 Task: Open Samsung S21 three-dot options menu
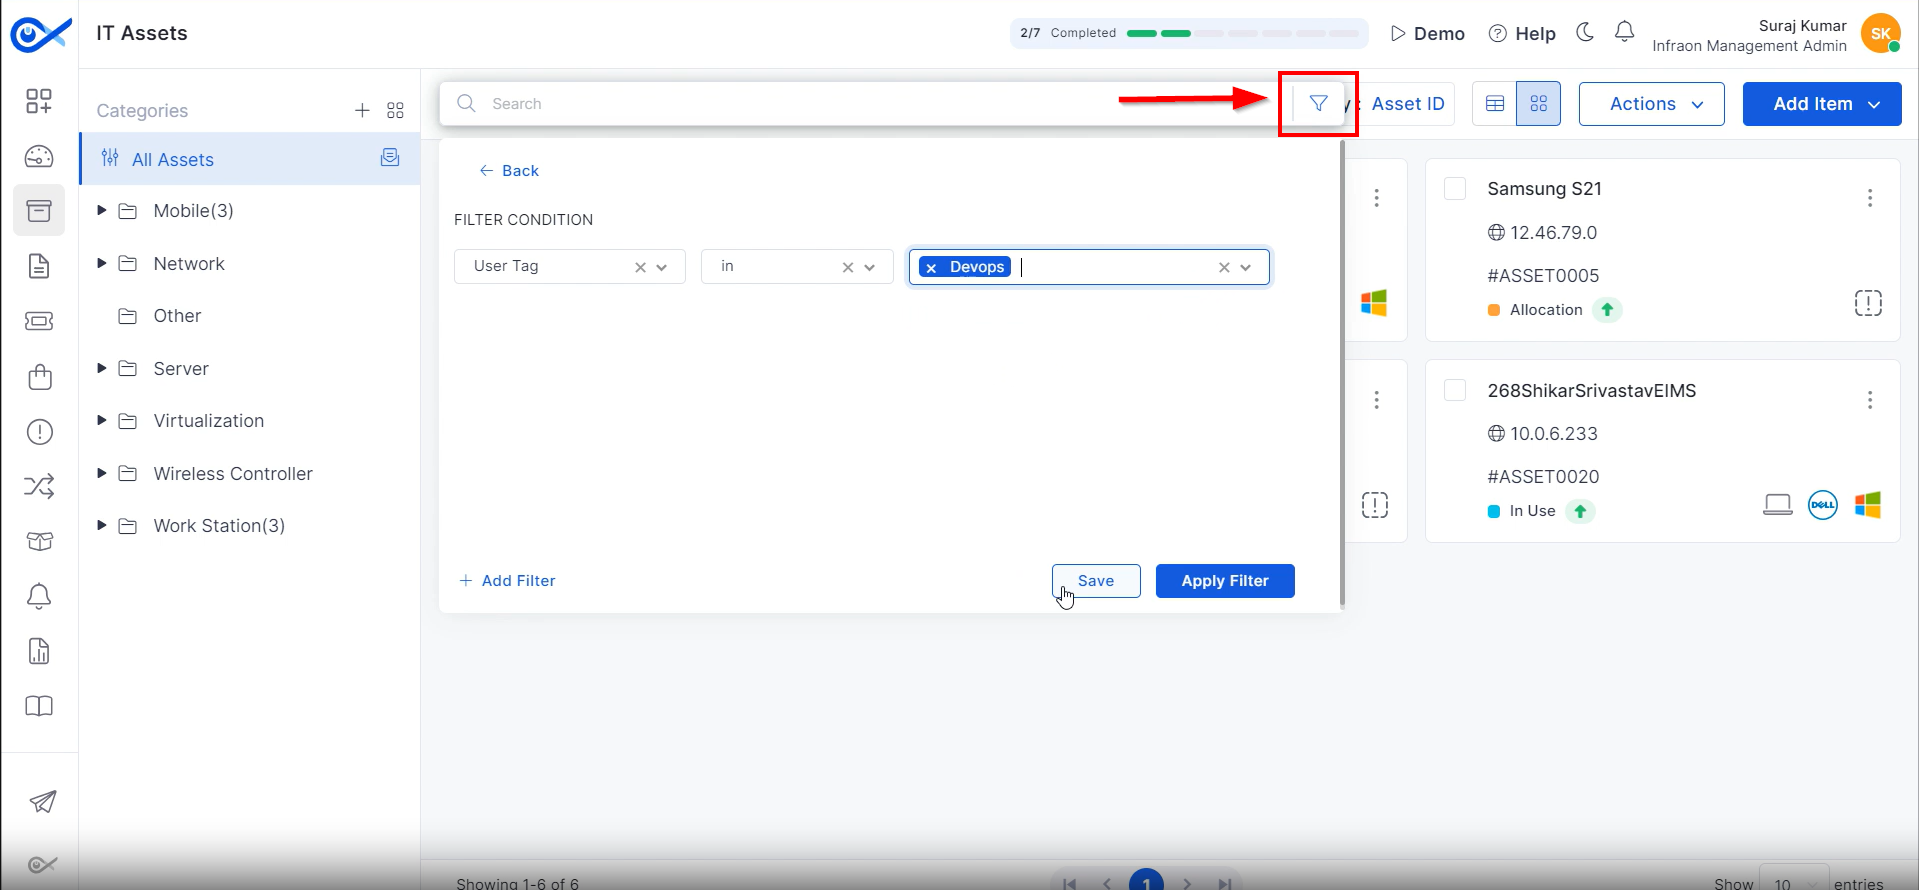(1869, 198)
